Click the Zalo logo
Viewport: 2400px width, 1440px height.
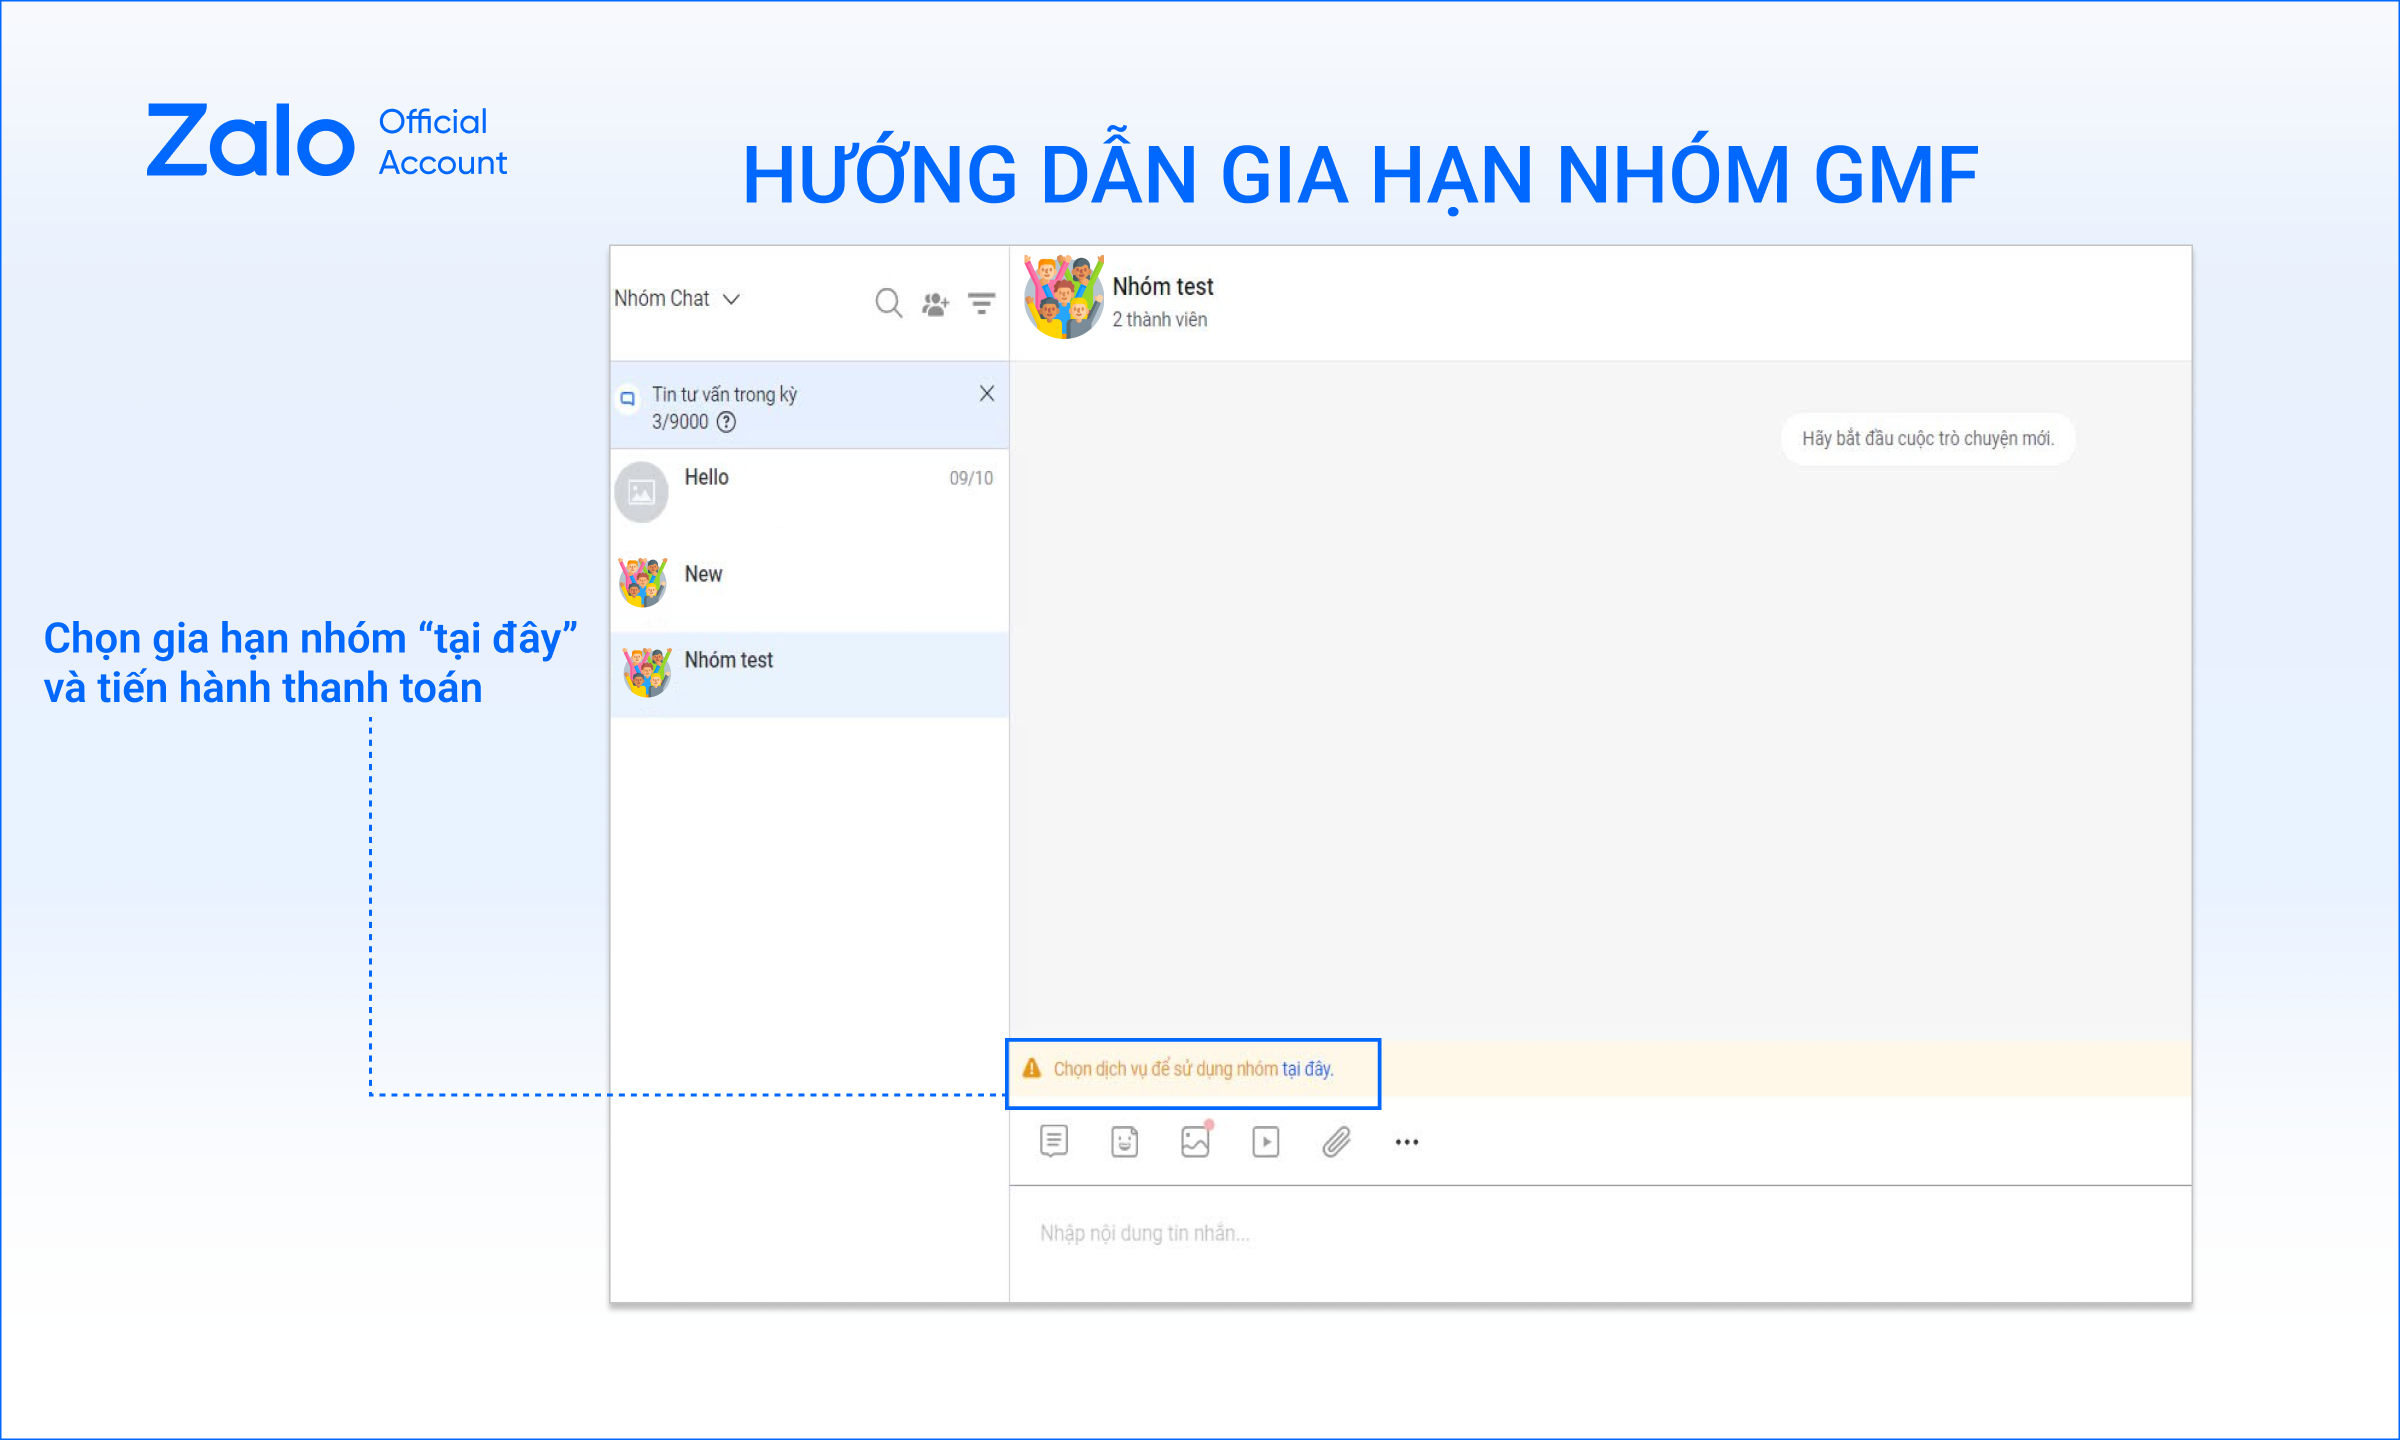(x=250, y=140)
